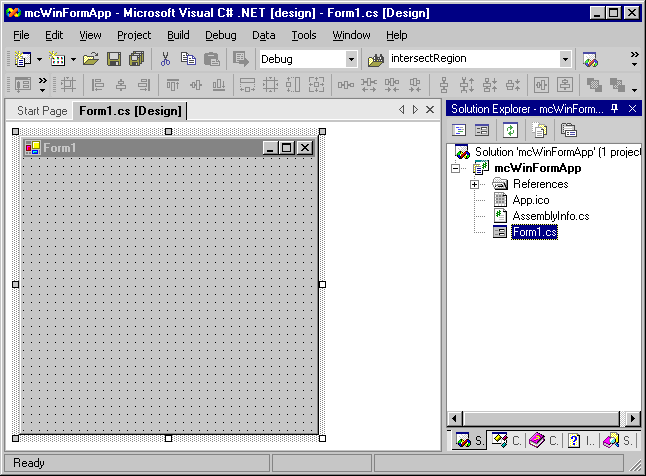Select Form1.cs in Solution Explorer
646x476 pixels.
[534, 232]
